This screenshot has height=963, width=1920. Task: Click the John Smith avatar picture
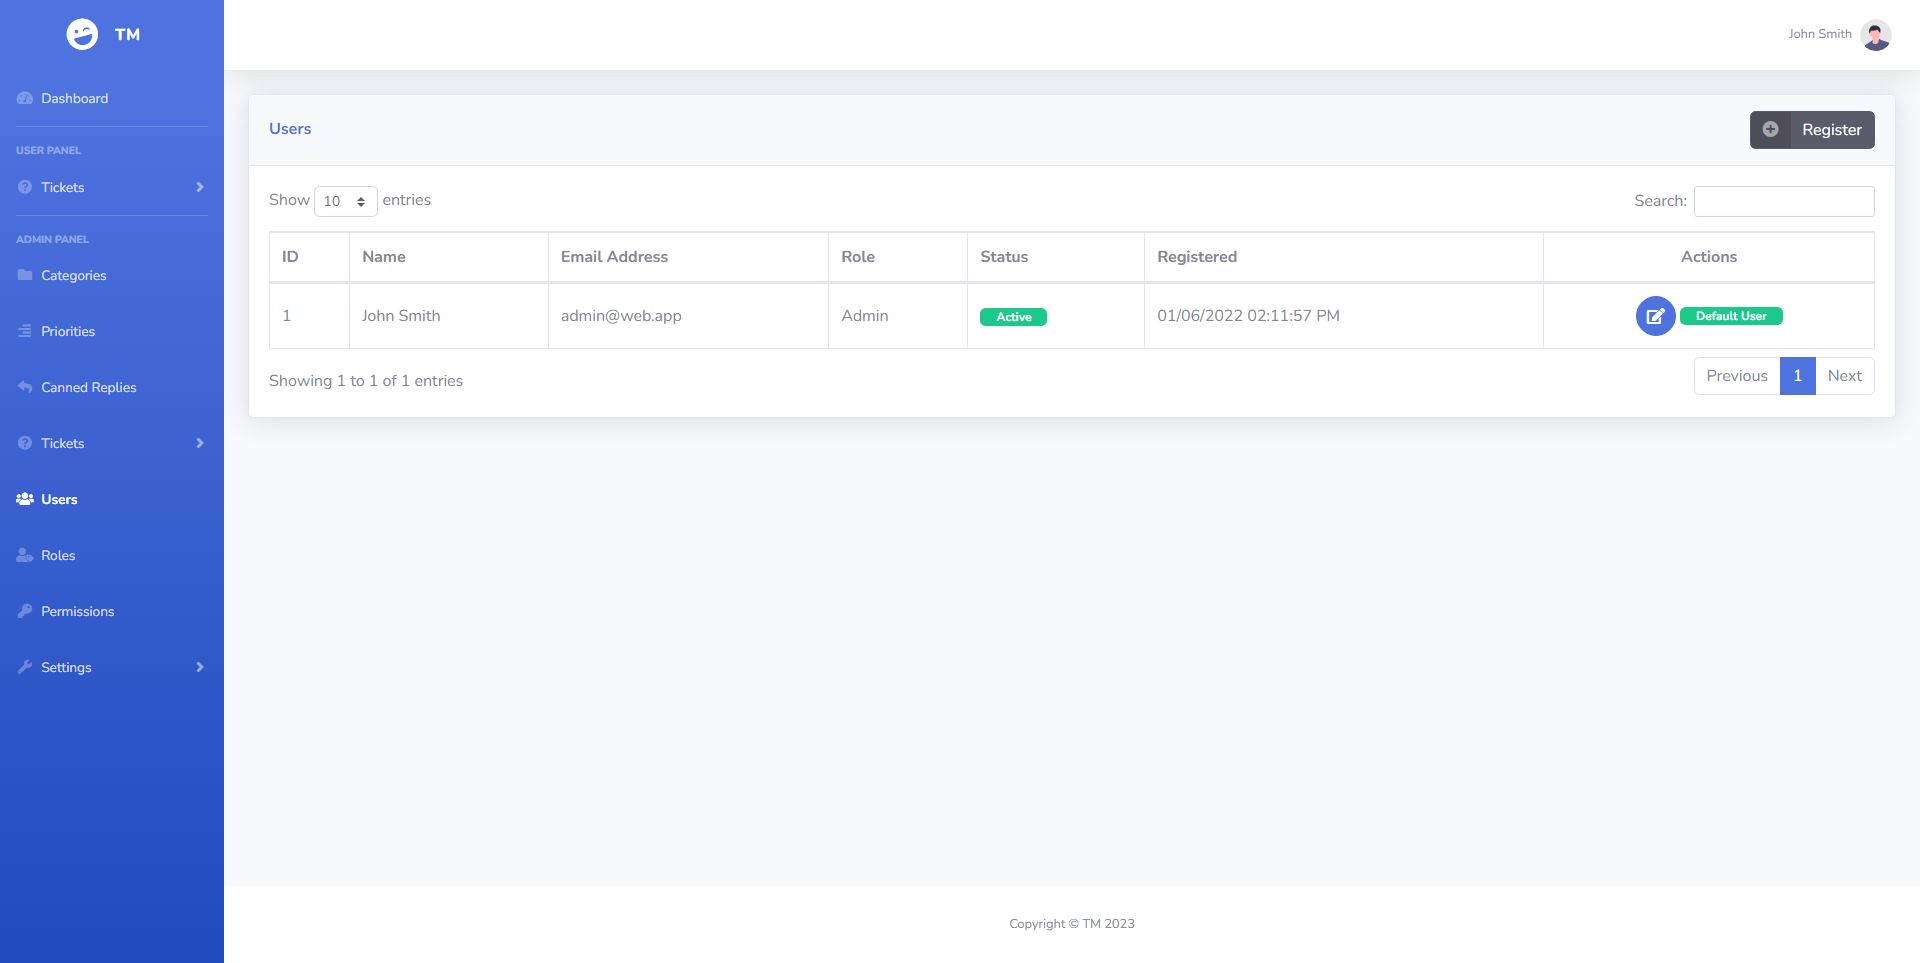pos(1876,34)
